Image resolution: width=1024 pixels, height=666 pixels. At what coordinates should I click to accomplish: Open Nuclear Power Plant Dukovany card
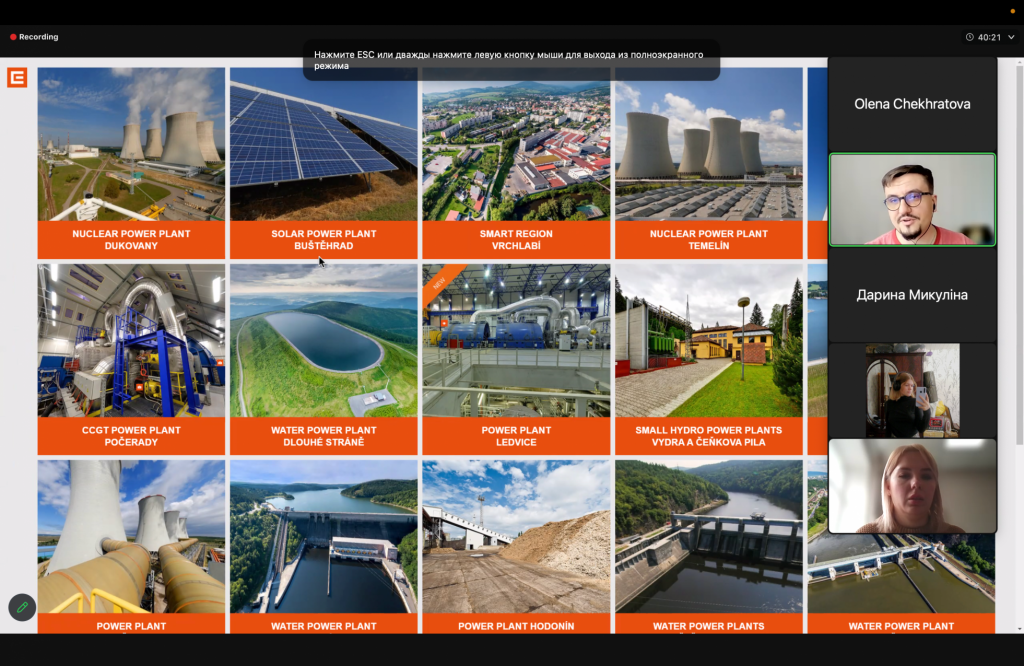click(x=131, y=163)
